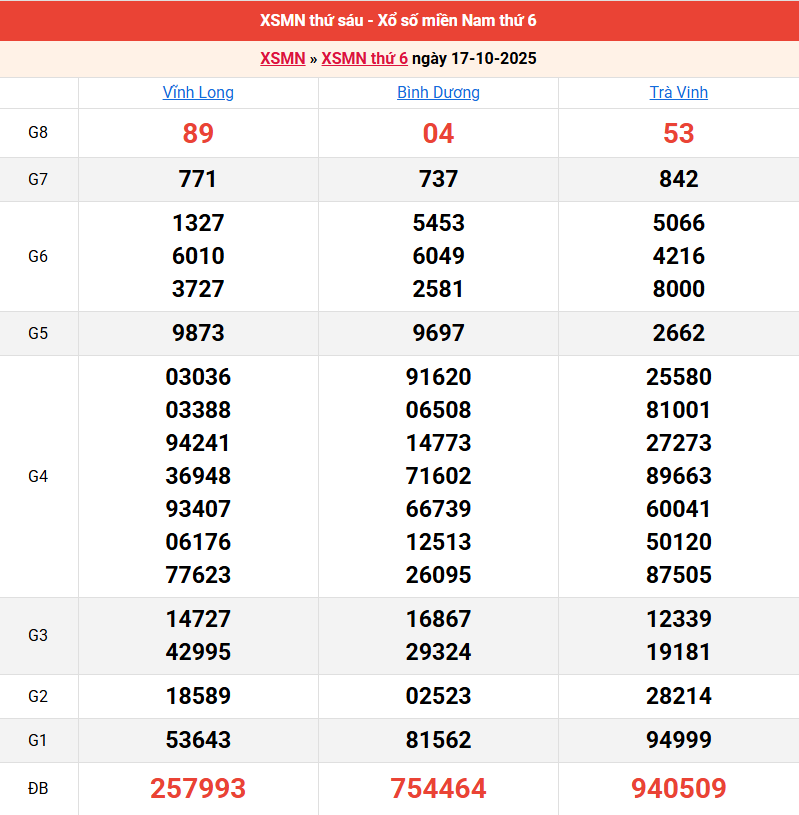Click the G1 number 53643
799x815 pixels.
tap(198, 740)
